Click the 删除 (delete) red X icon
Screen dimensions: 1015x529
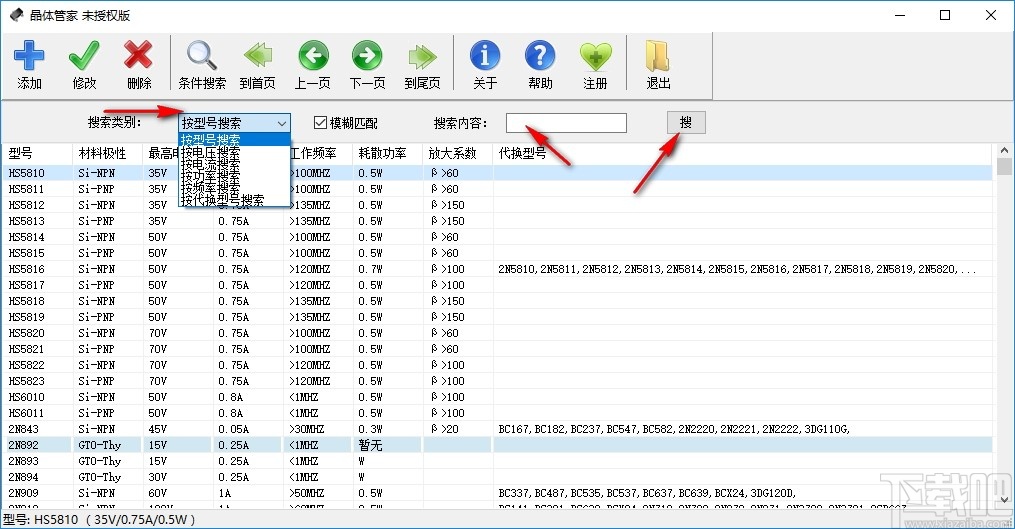[x=139, y=56]
